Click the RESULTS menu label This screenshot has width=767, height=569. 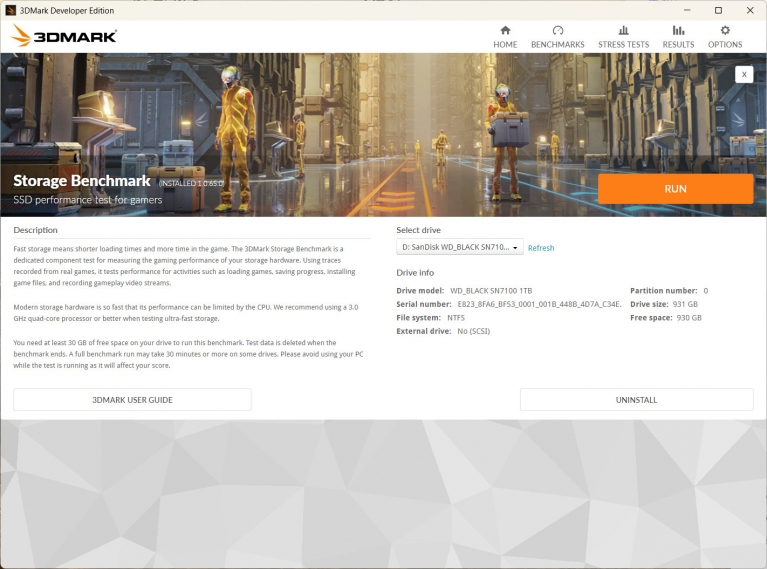click(x=678, y=45)
